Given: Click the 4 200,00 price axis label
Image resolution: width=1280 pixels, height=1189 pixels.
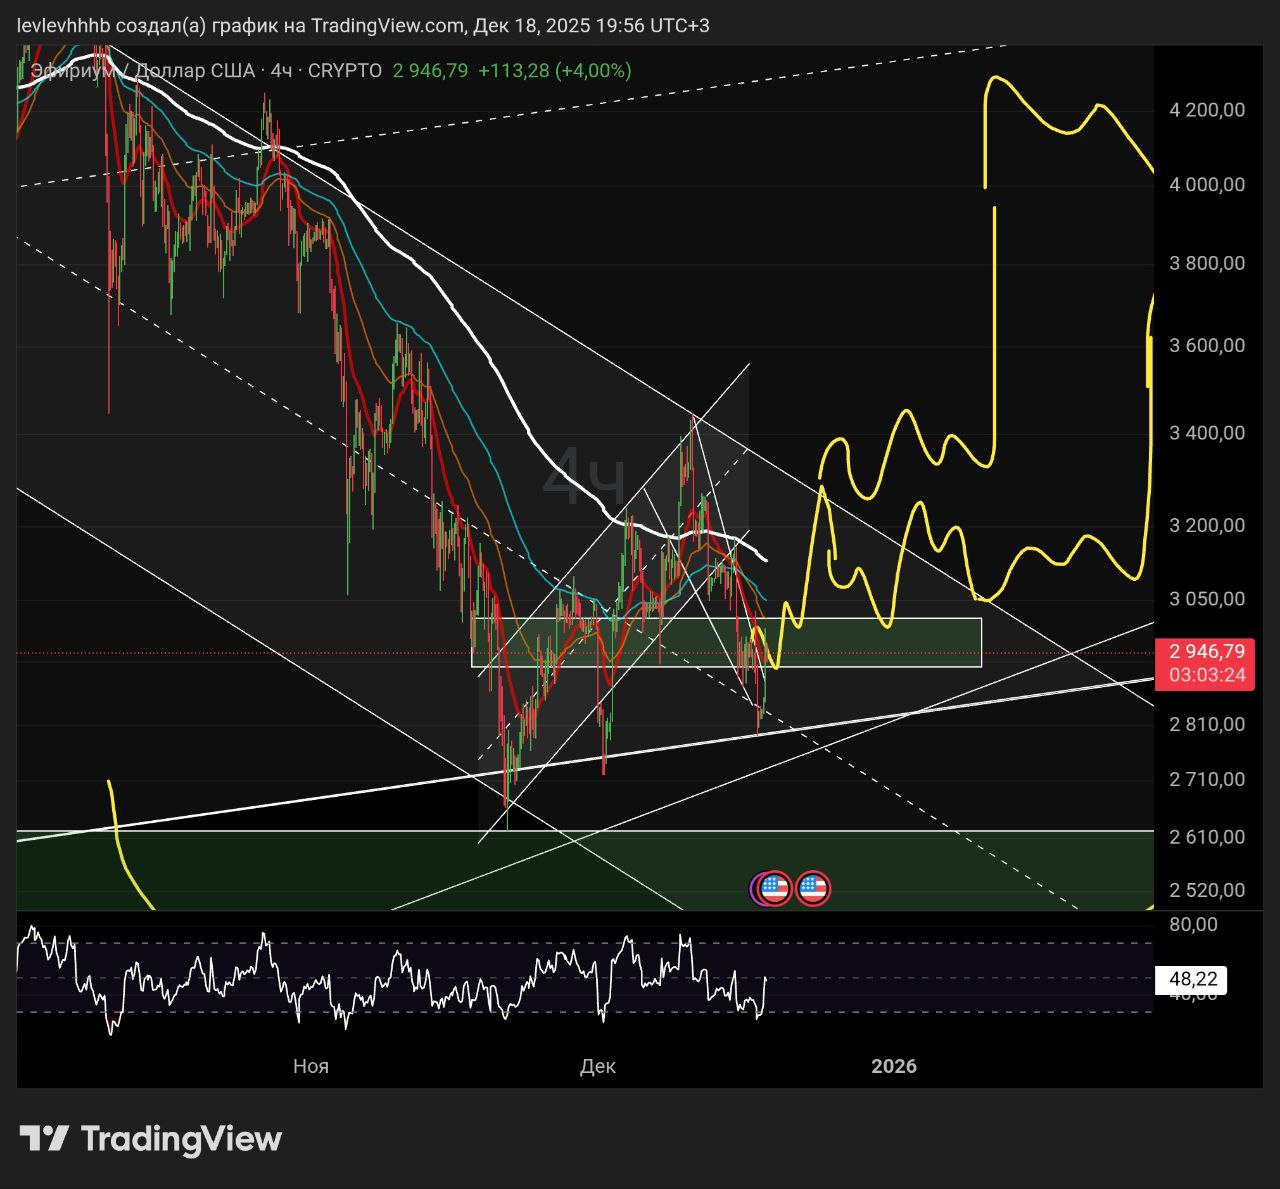Looking at the screenshot, I should pos(1207,109).
